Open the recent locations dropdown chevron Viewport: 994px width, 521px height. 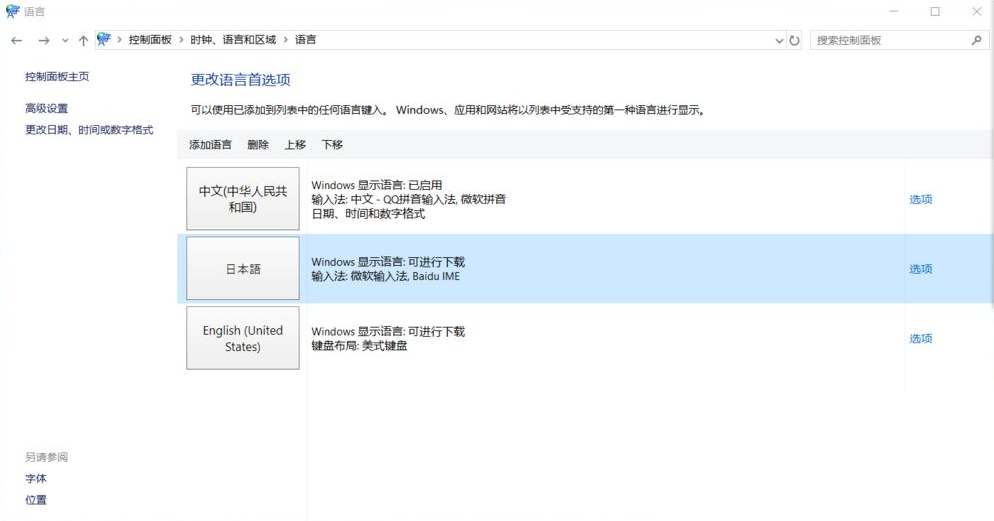(65, 41)
